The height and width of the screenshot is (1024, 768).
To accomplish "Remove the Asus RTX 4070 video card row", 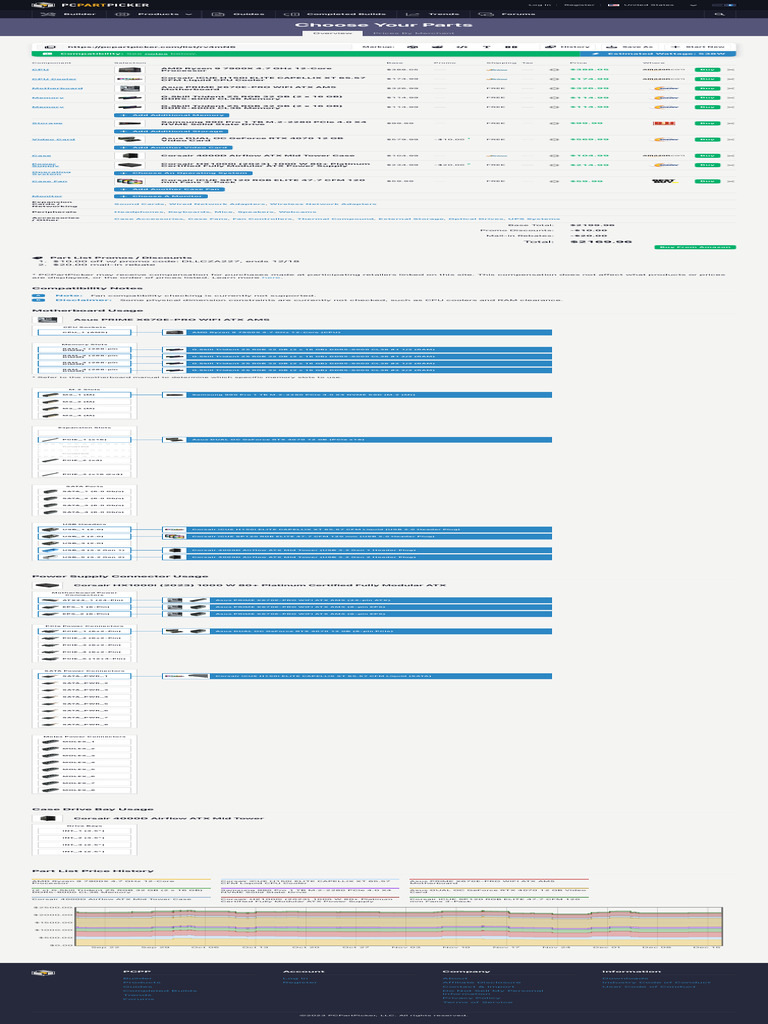I will (x=730, y=139).
